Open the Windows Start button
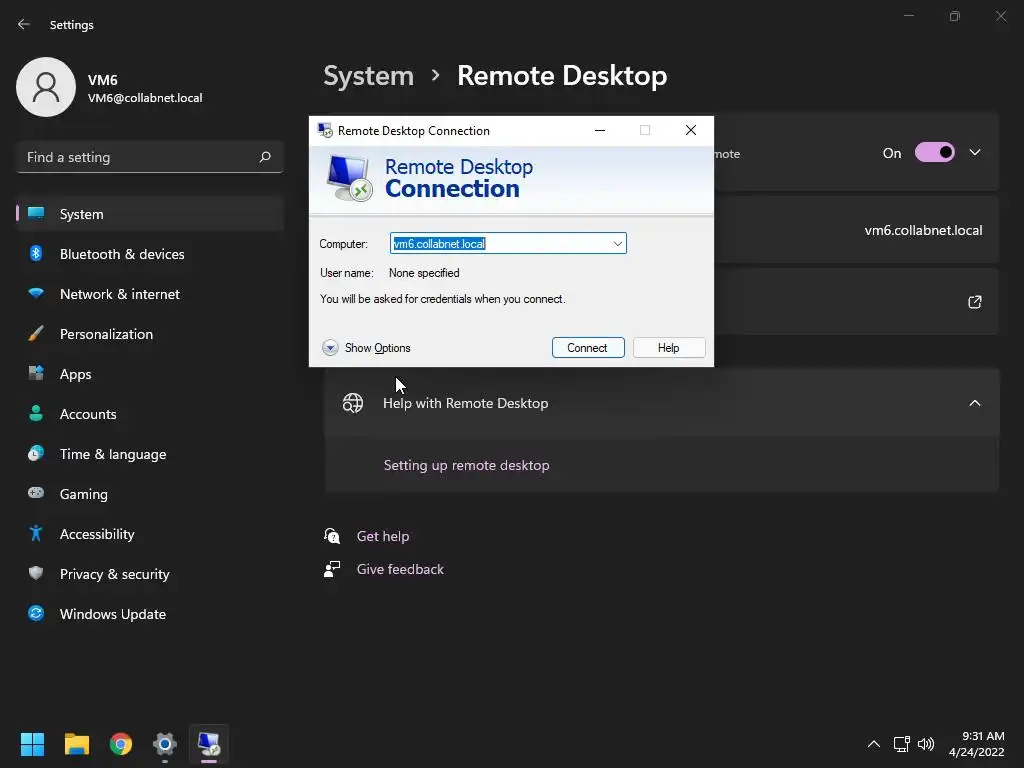This screenshot has height=768, width=1024. [32, 744]
